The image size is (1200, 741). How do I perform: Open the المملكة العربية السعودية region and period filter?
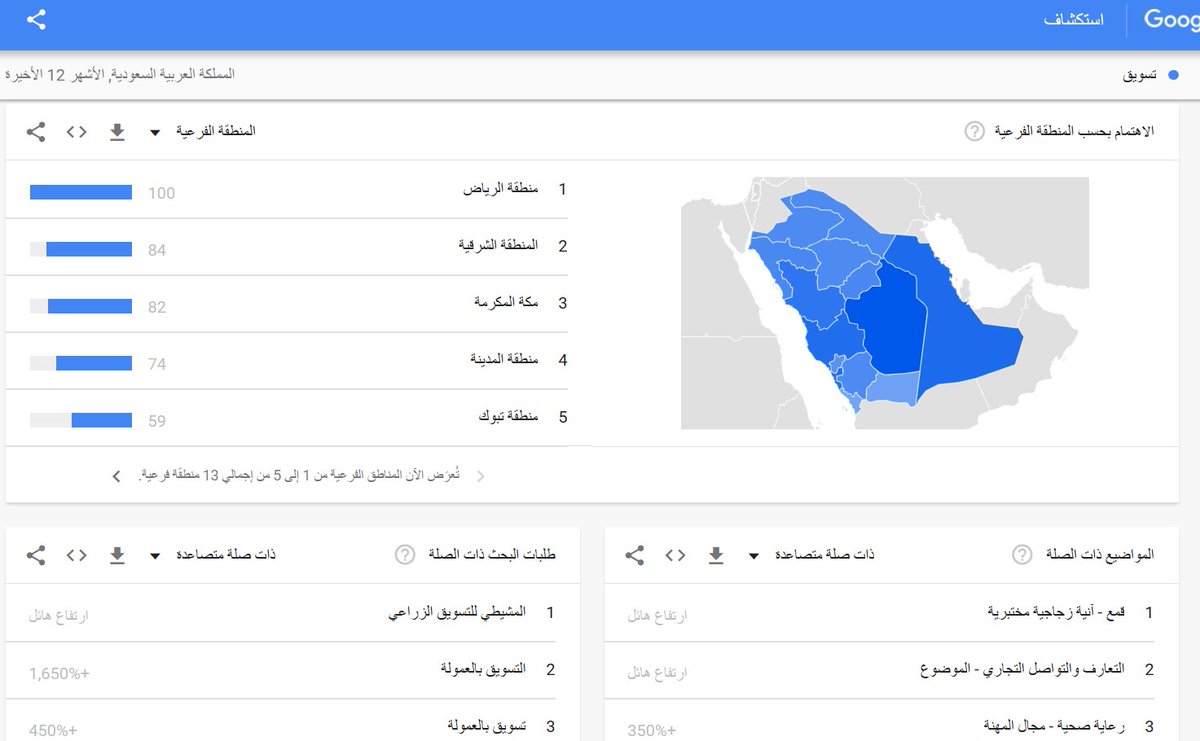point(121,75)
